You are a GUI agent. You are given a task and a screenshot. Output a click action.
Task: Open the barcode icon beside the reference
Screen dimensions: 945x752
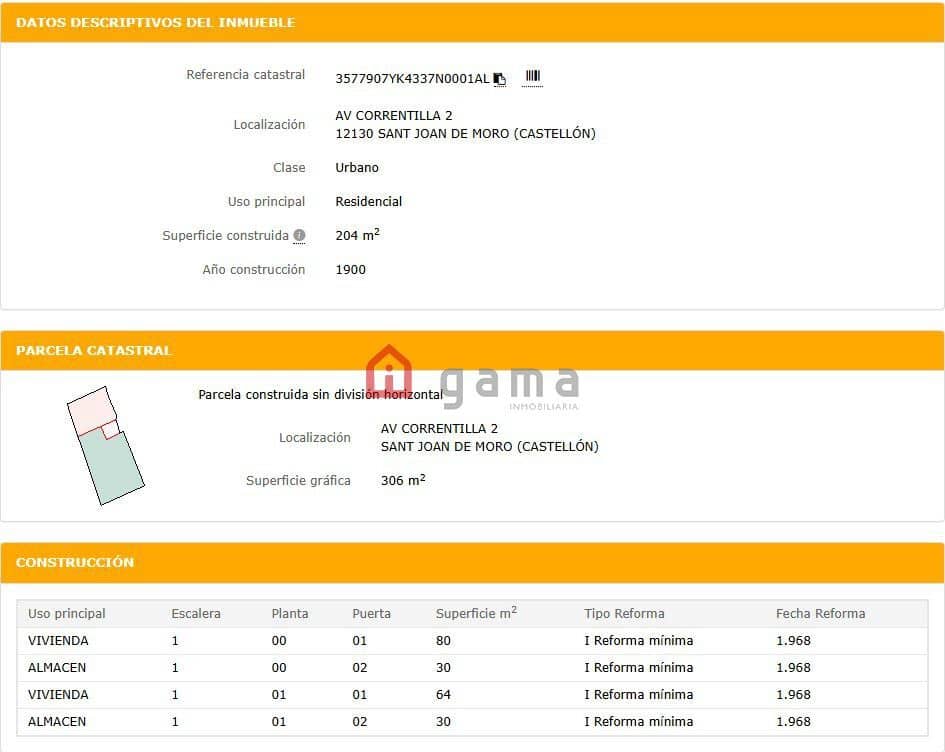click(x=532, y=77)
